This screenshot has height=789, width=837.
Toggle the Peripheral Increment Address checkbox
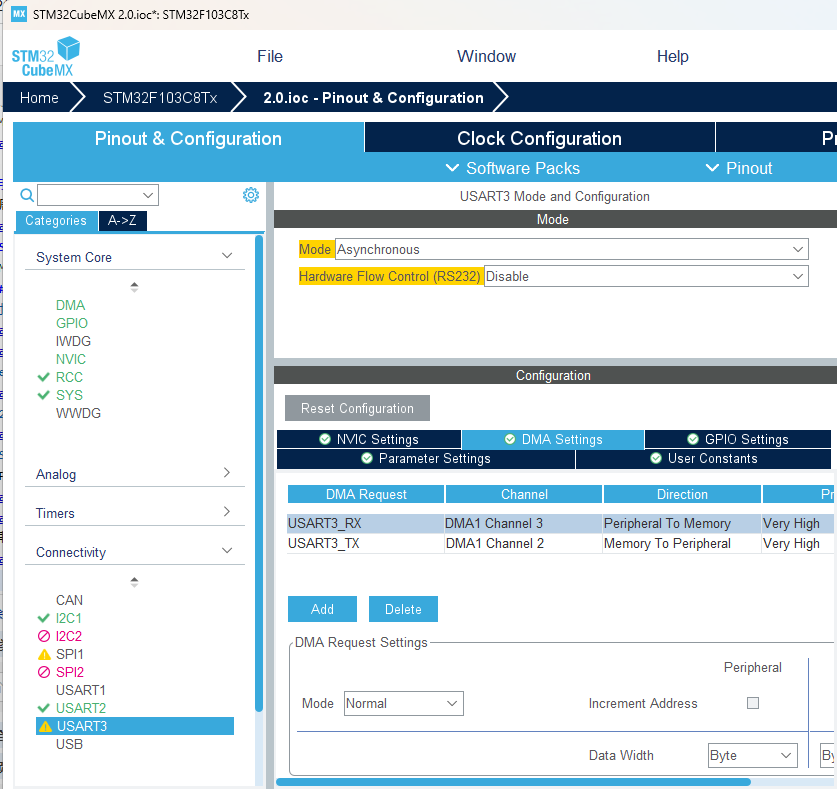tap(753, 703)
